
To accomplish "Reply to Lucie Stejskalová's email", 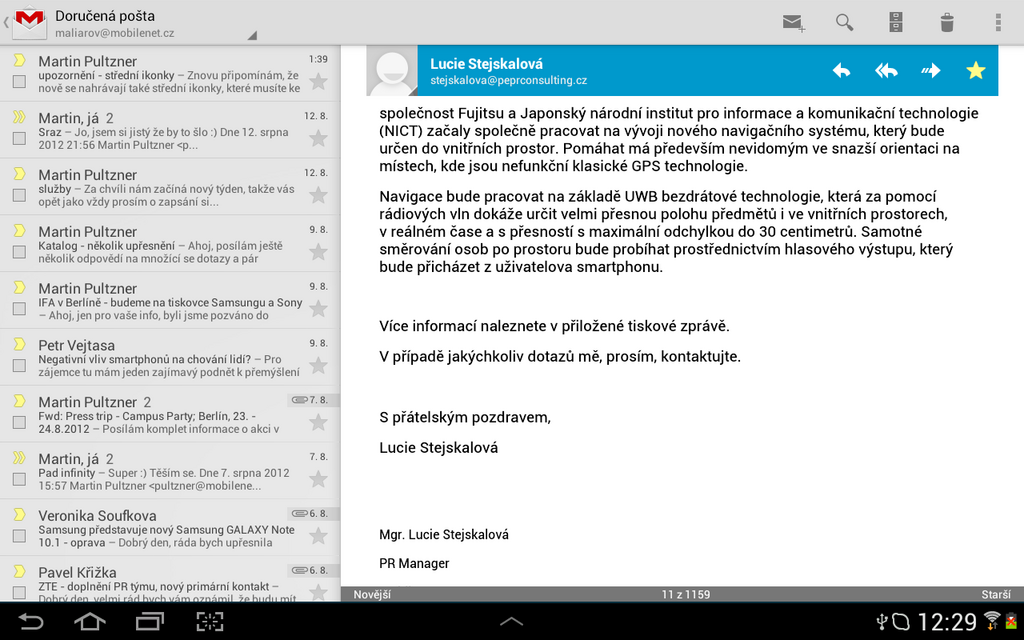I will (x=841, y=70).
